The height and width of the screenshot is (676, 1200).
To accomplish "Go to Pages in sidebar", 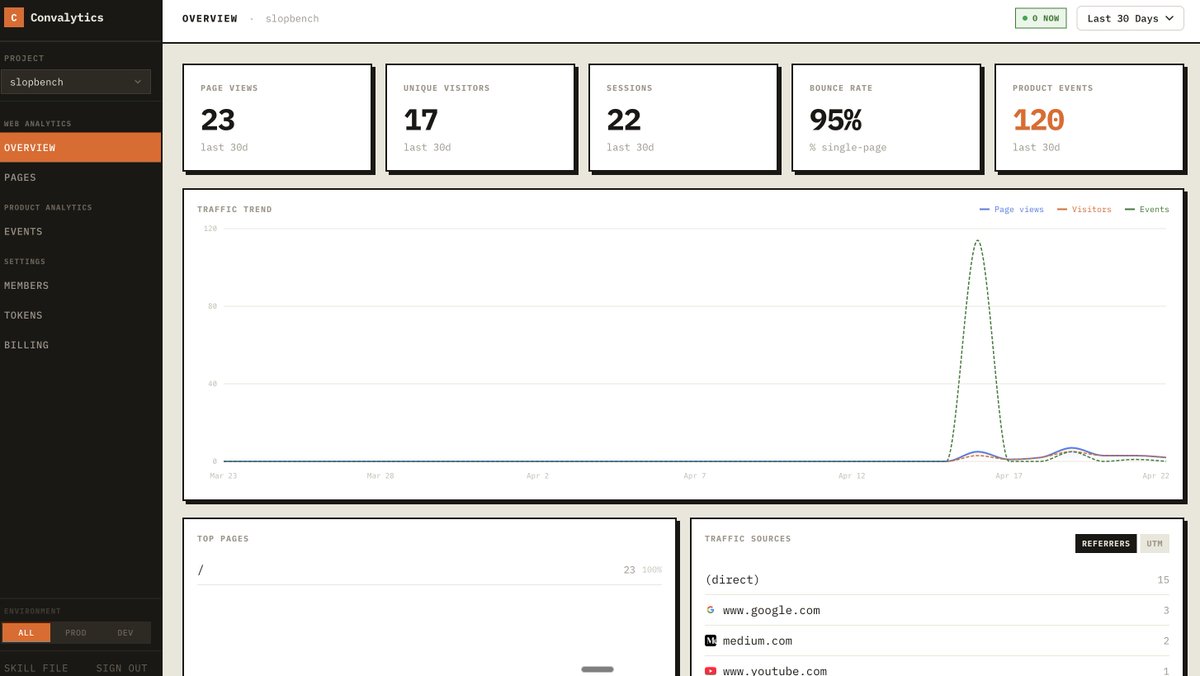I will point(80,178).
